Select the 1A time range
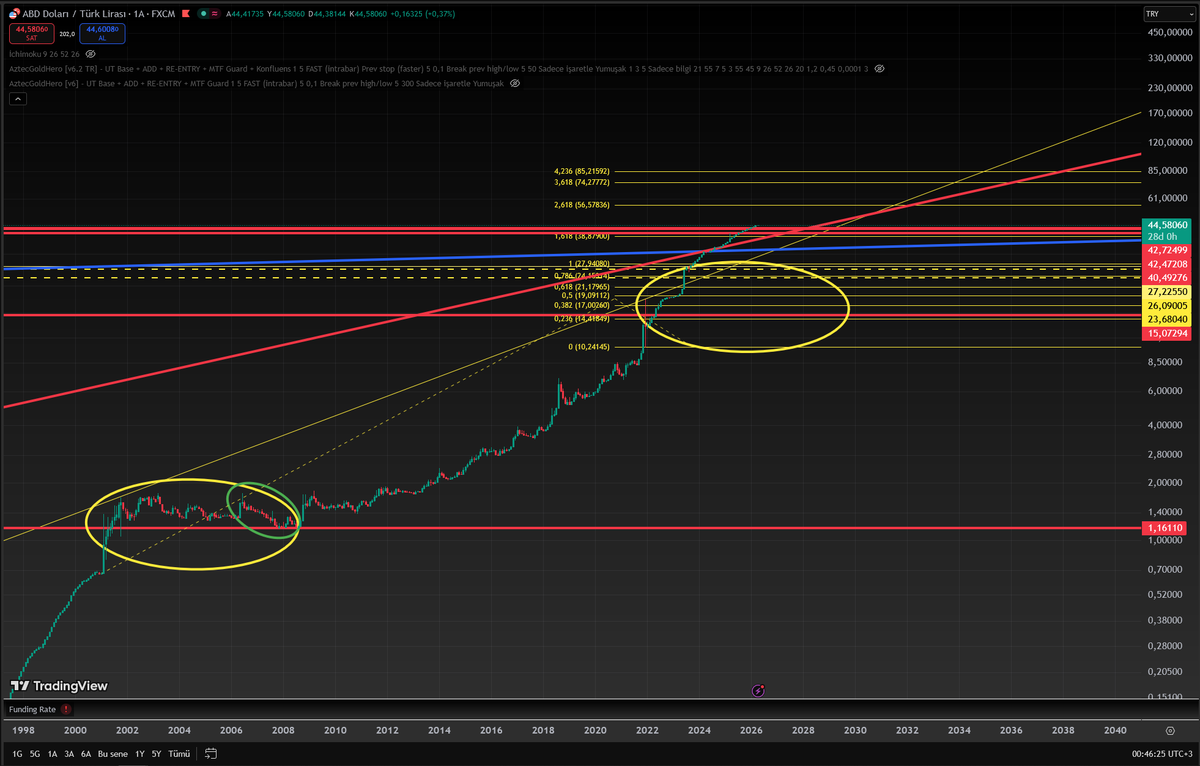Image resolution: width=1200 pixels, height=766 pixels. [x=52, y=753]
